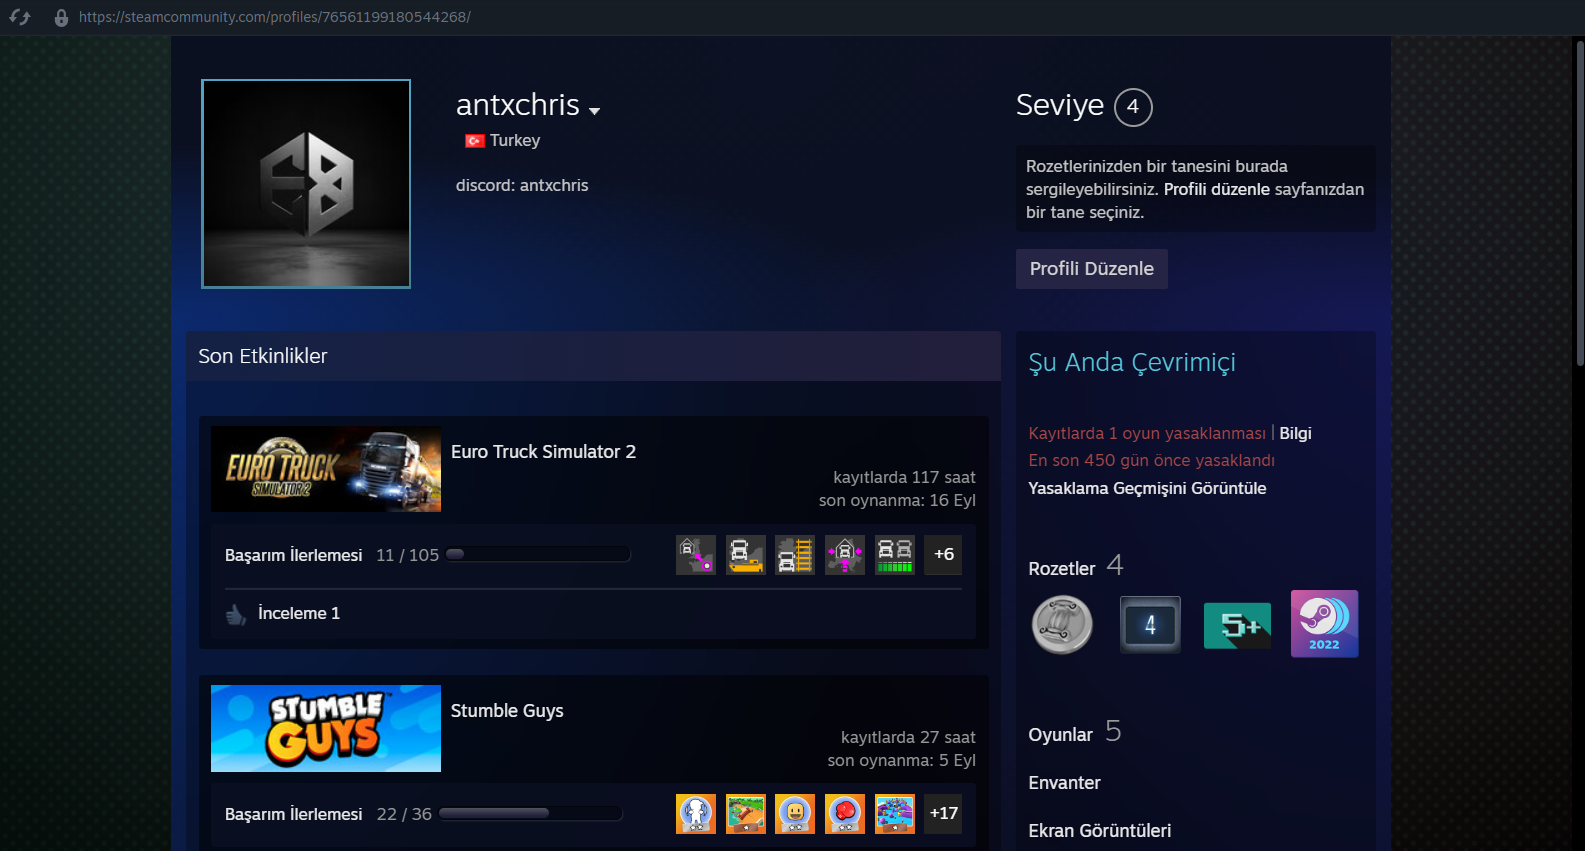Open the Envanter inventory link
Screen dimensions: 1585x851
pos(1065,783)
